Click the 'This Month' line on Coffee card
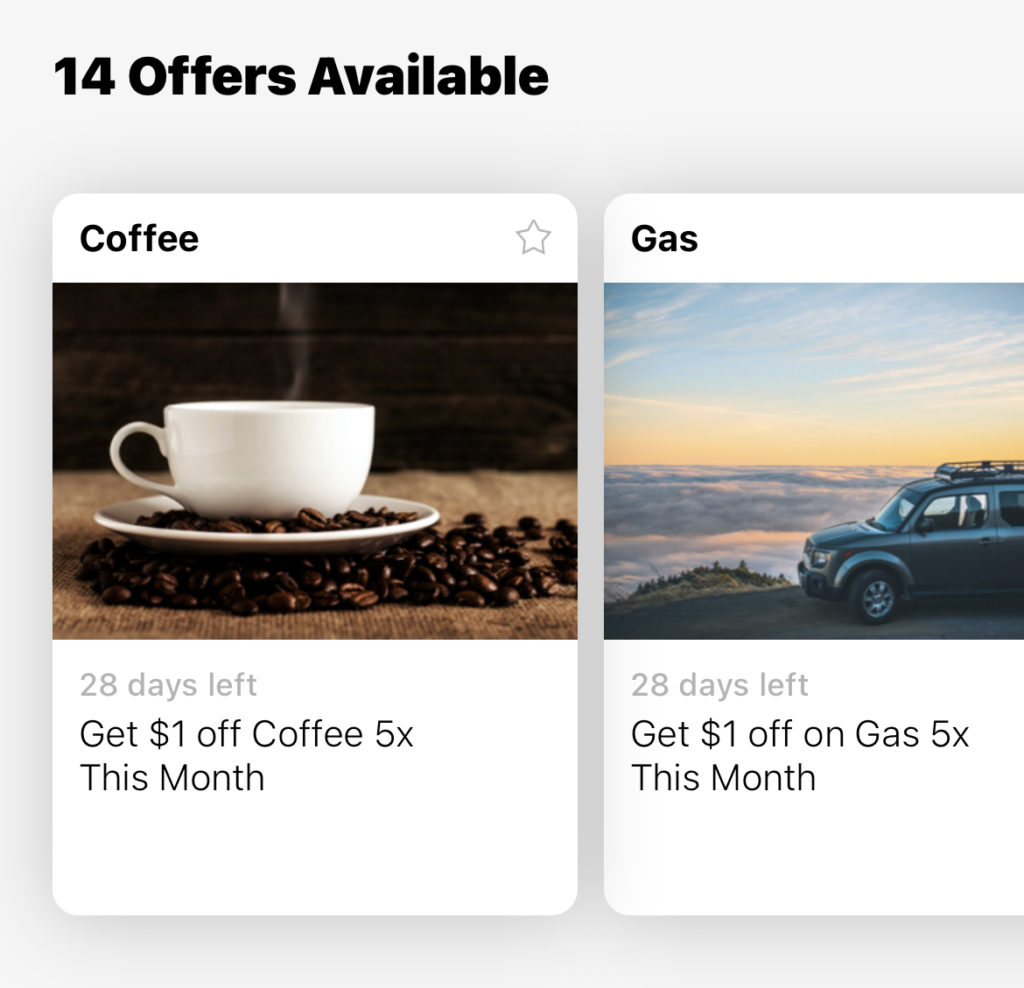1024x988 pixels. pos(172,778)
